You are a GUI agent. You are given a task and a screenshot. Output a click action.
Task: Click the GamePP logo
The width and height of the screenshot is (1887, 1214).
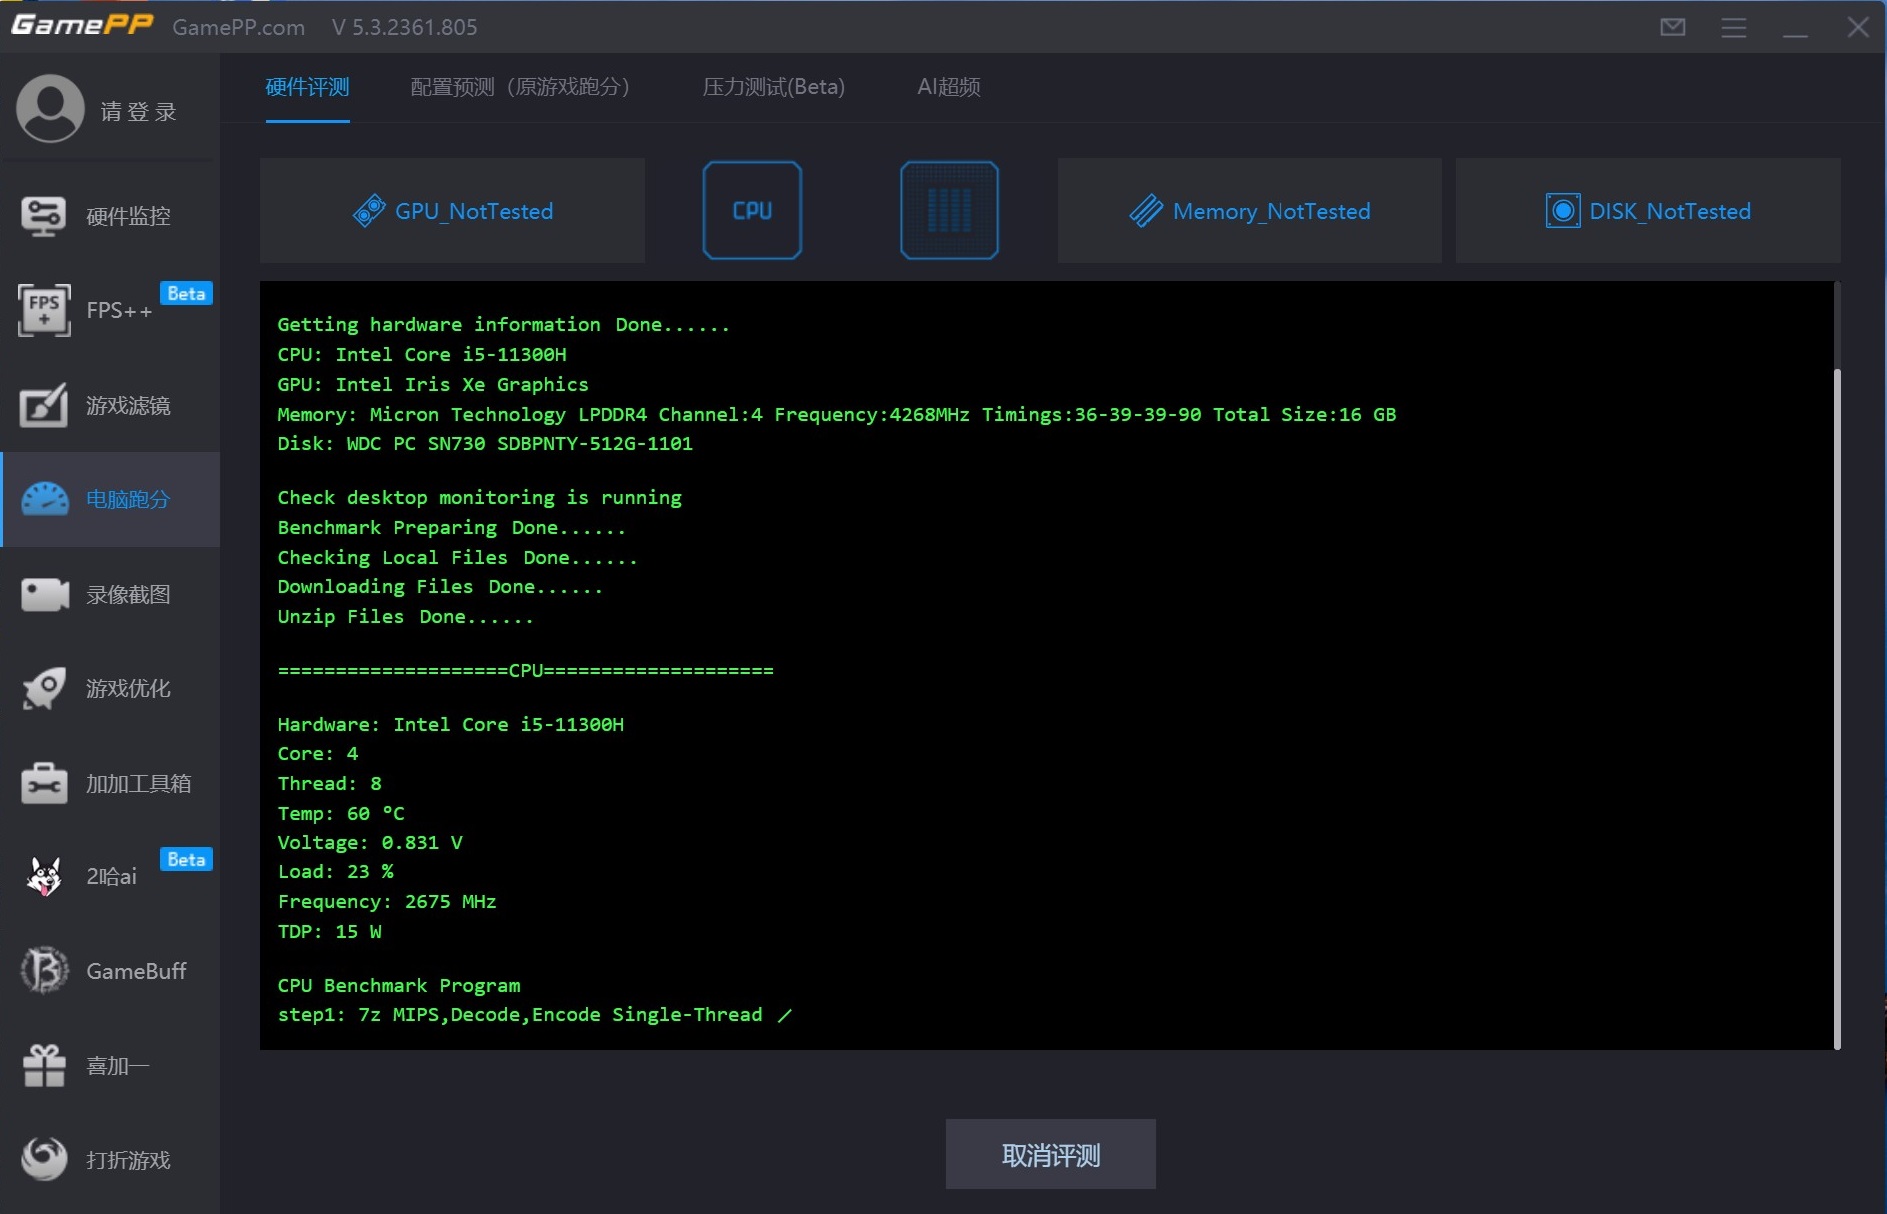(82, 25)
